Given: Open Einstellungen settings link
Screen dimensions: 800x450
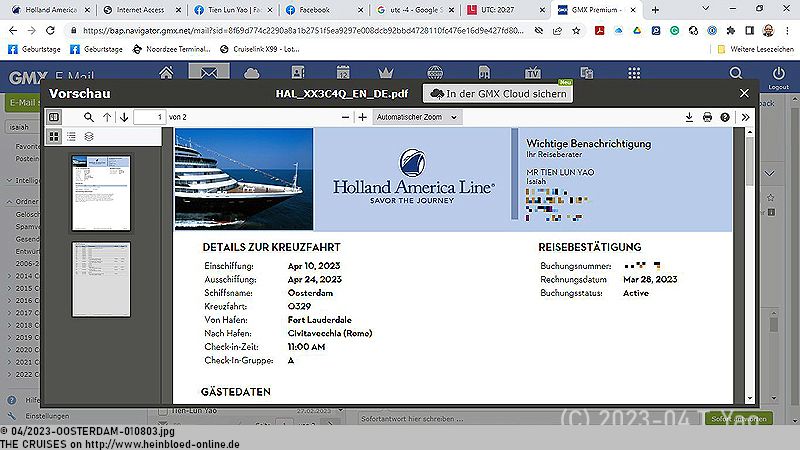Looking at the screenshot, I should (x=47, y=416).
